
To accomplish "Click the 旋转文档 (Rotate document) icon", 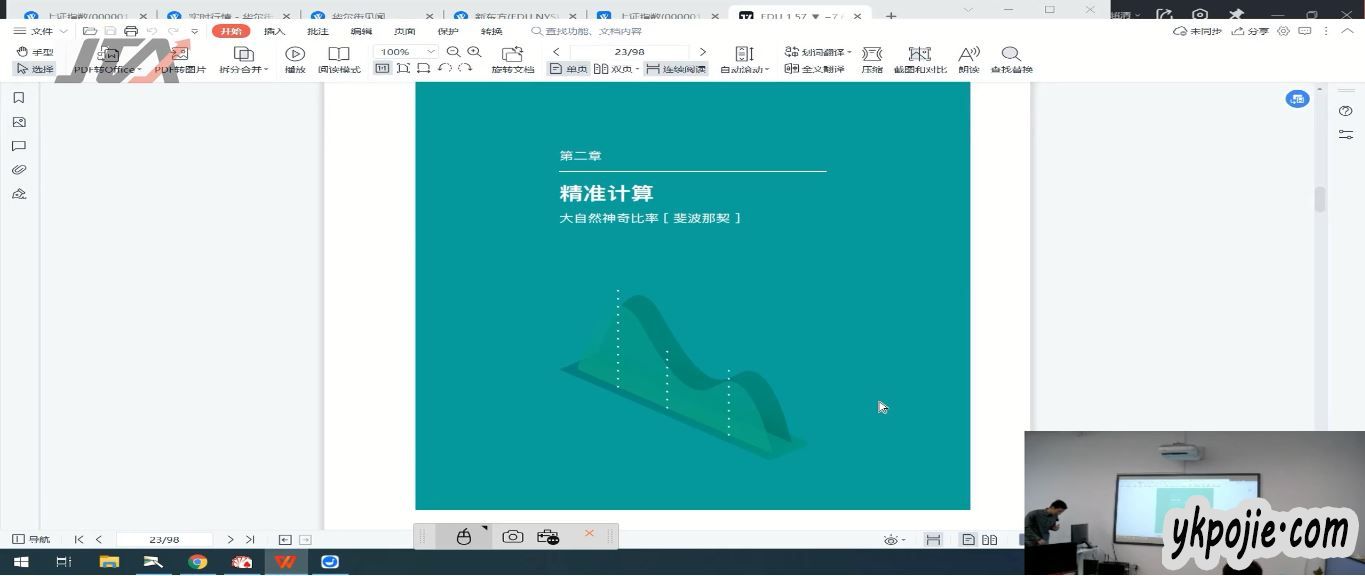I will tap(512, 54).
